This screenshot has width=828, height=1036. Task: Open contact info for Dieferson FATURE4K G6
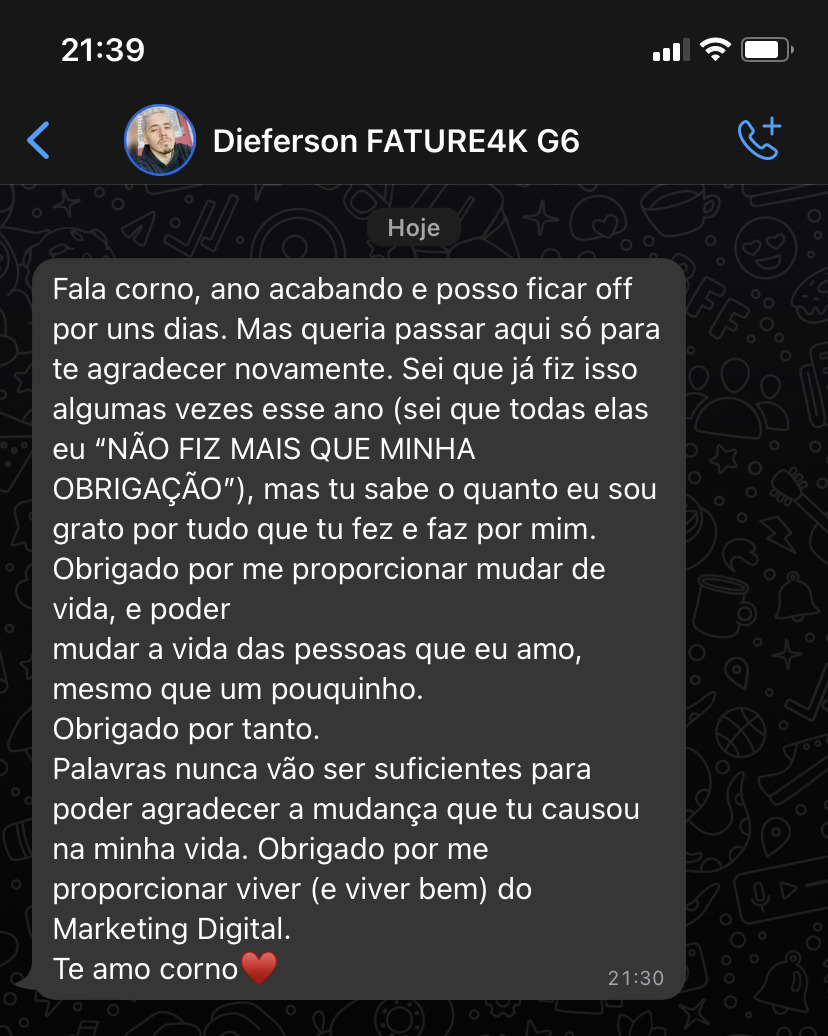396,141
